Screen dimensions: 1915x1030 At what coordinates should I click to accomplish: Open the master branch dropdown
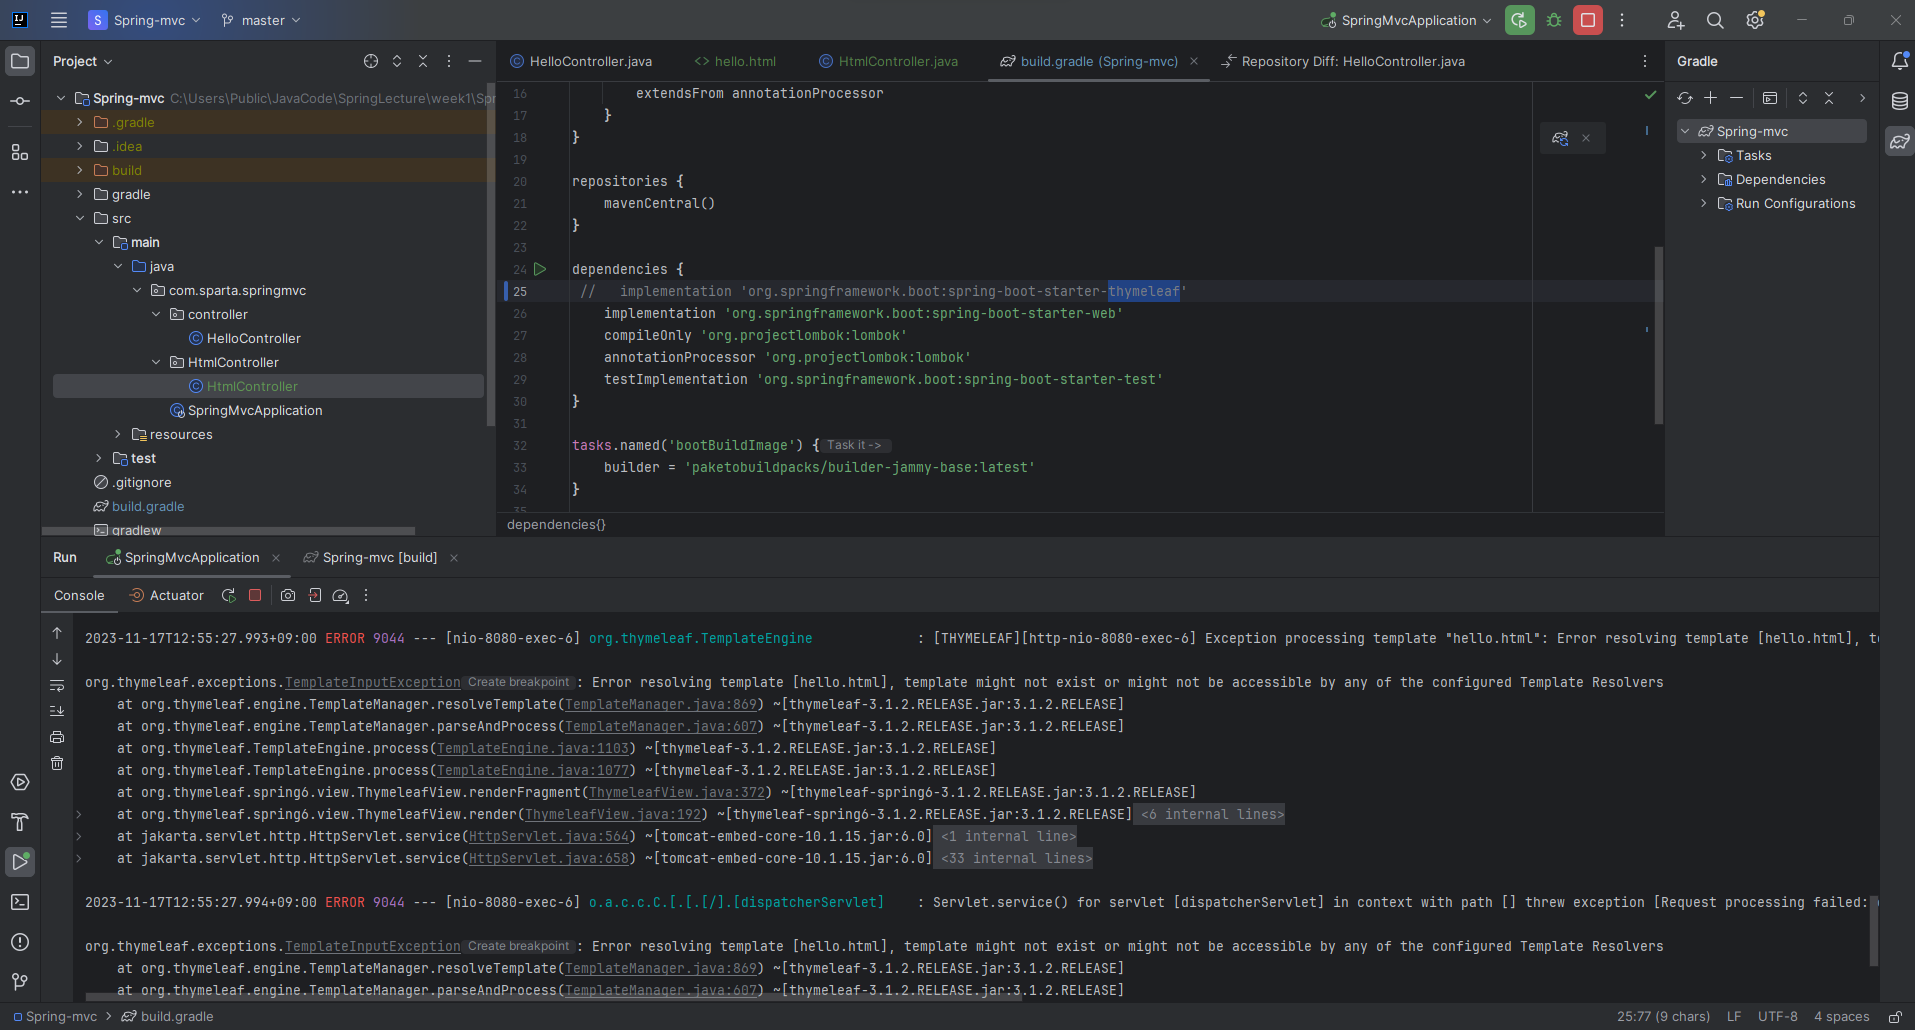[x=261, y=20]
